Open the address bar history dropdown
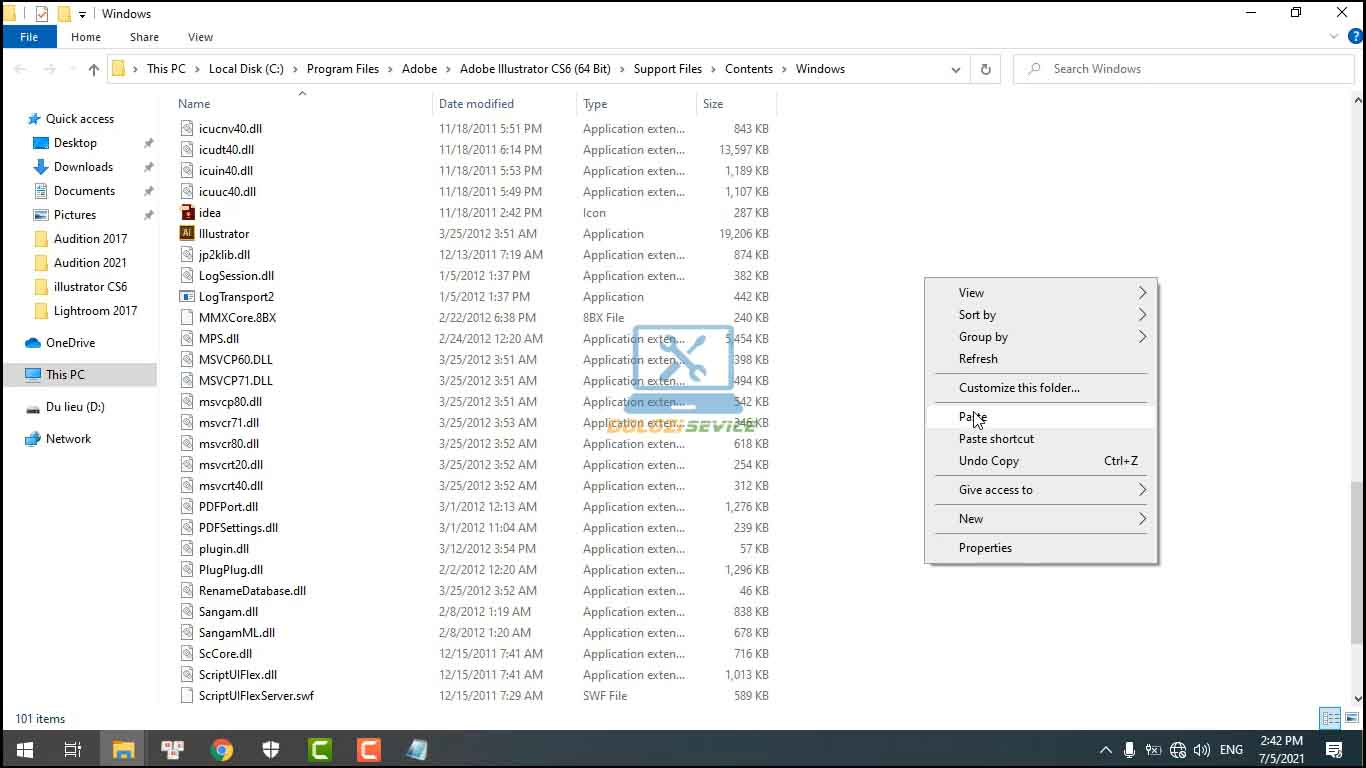This screenshot has width=1366, height=768. (x=955, y=69)
